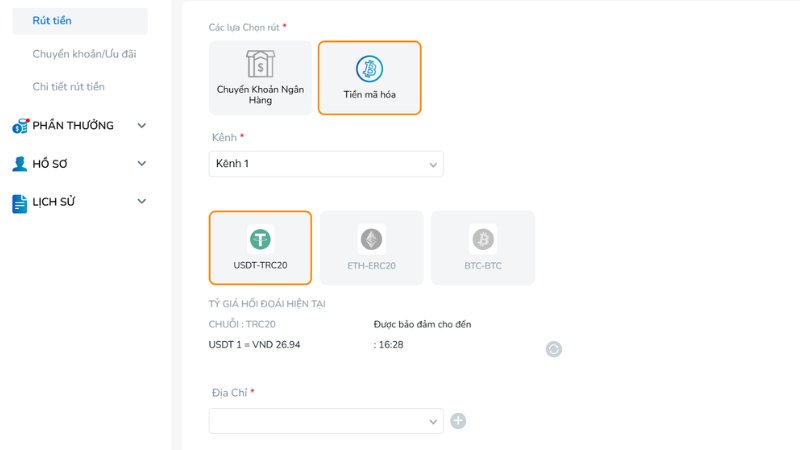Click the green Tether USDT icon

tap(260, 239)
